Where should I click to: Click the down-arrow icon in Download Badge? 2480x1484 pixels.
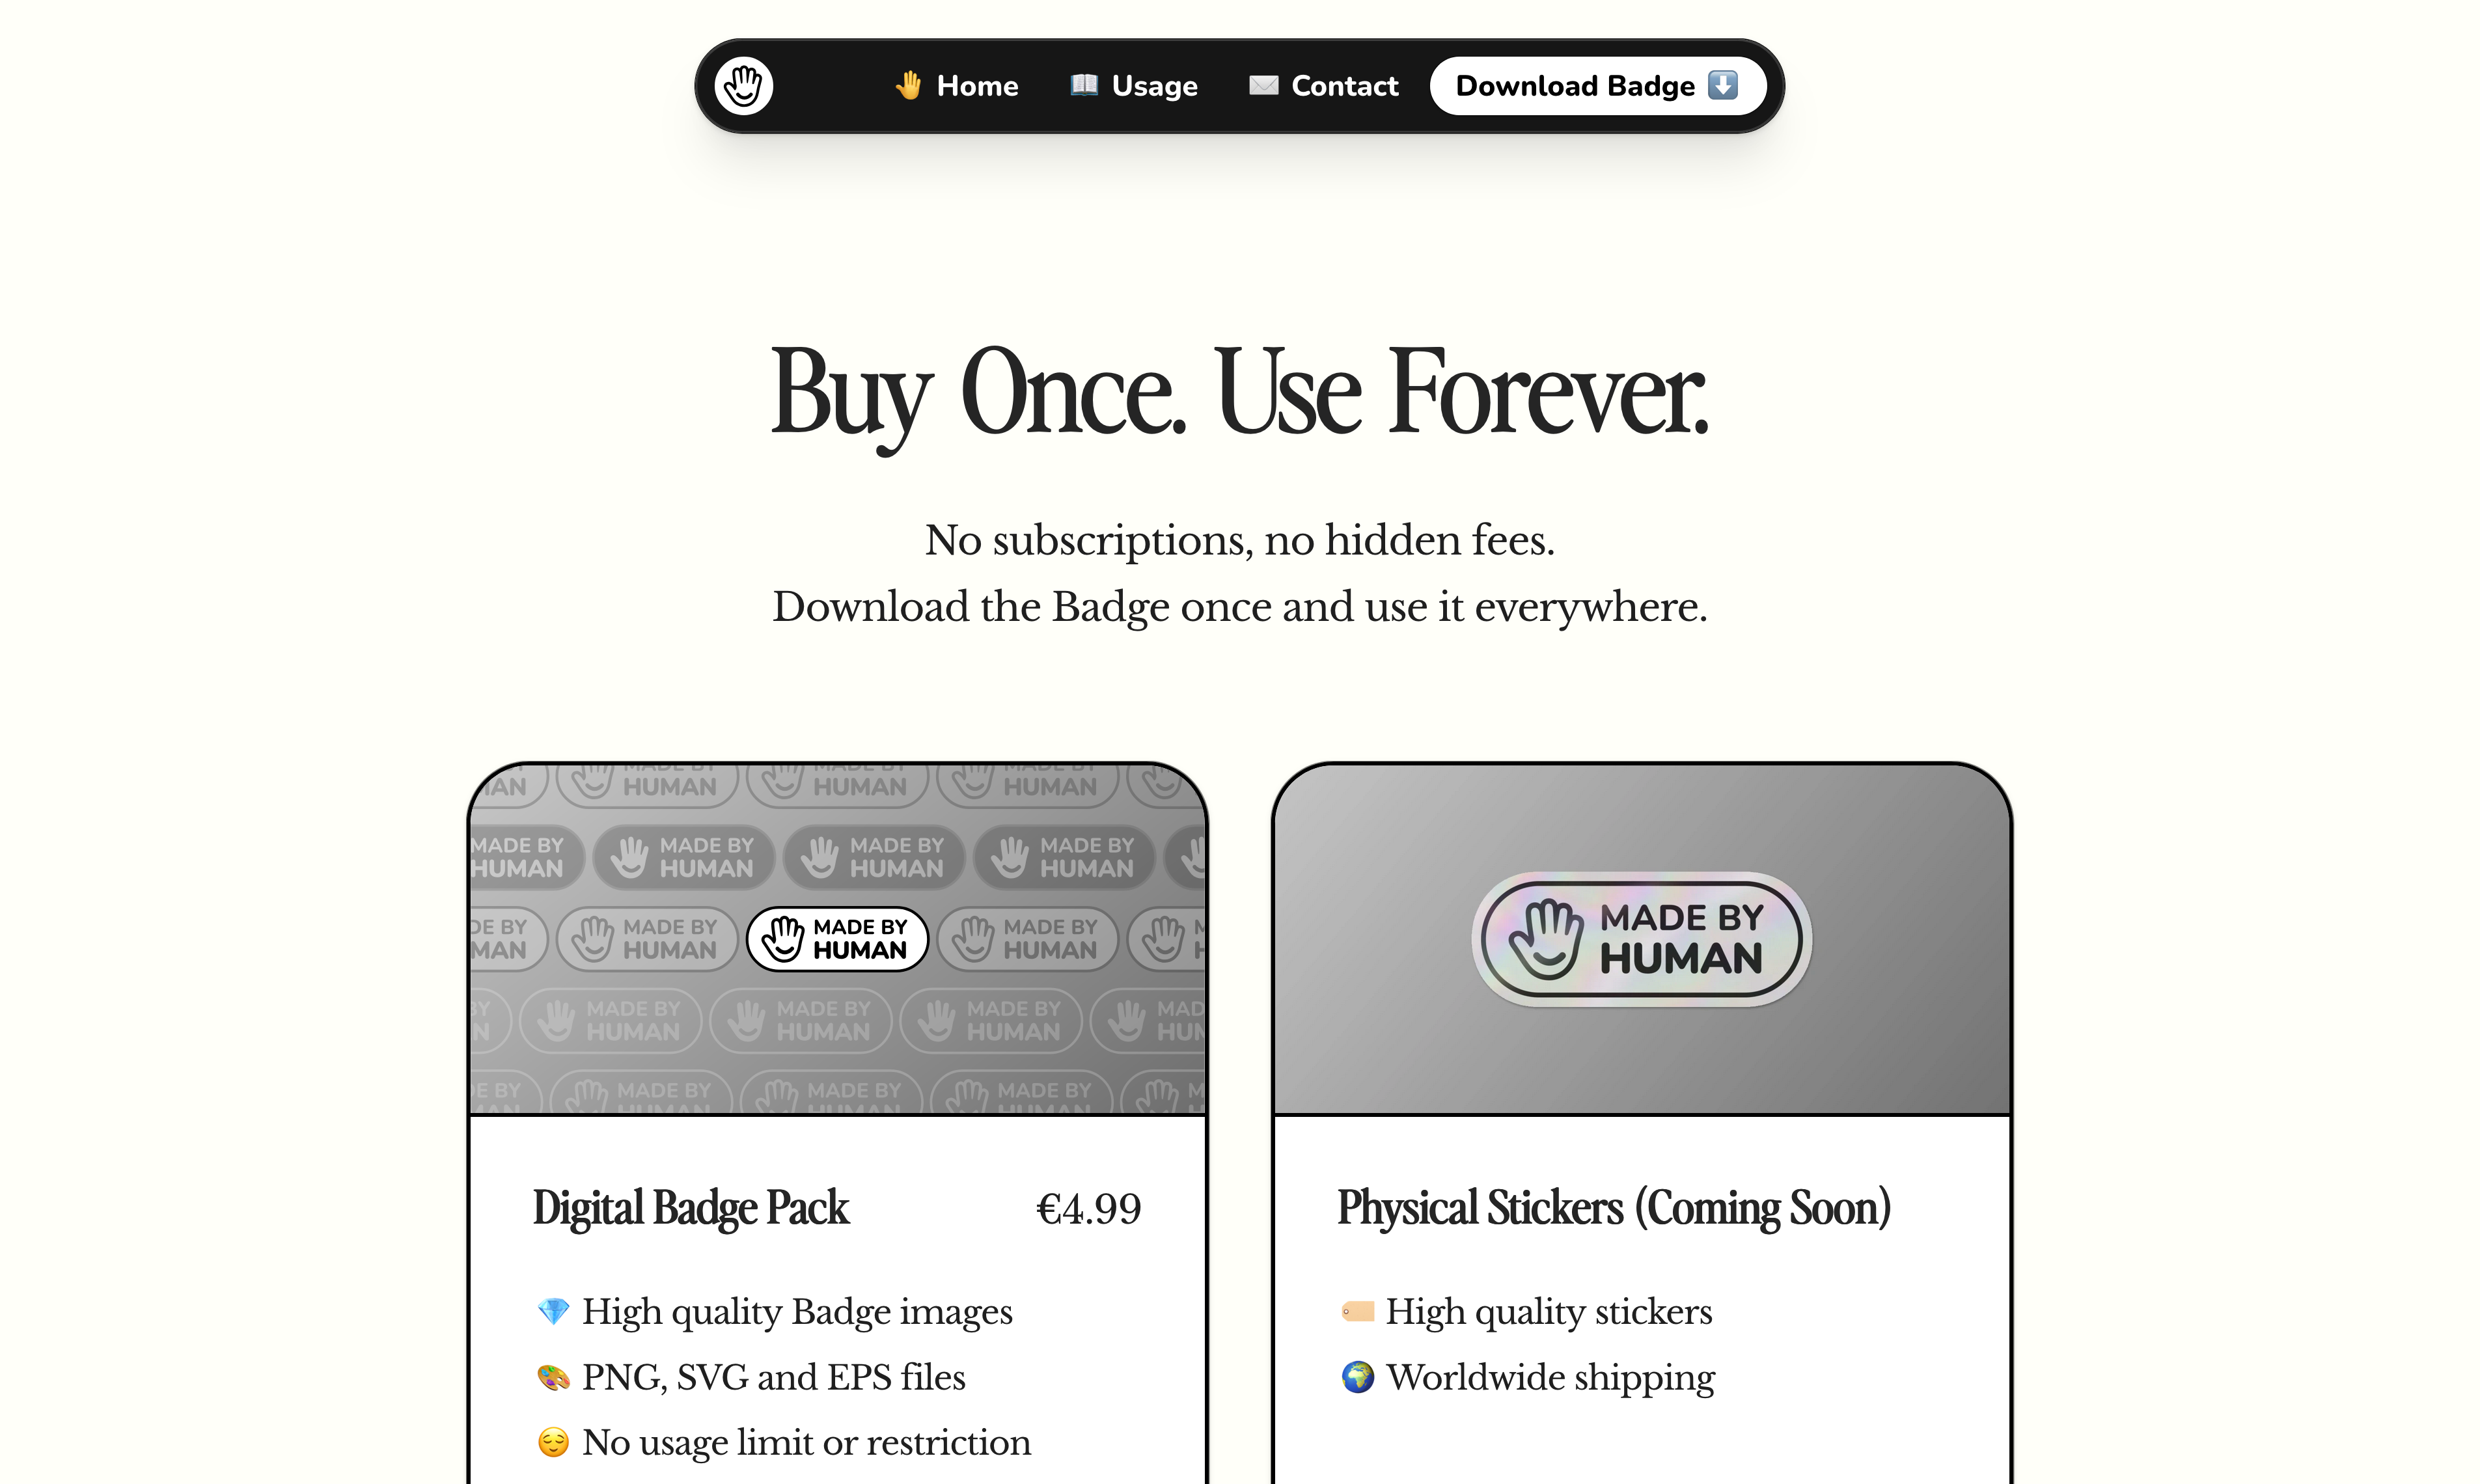point(1722,86)
